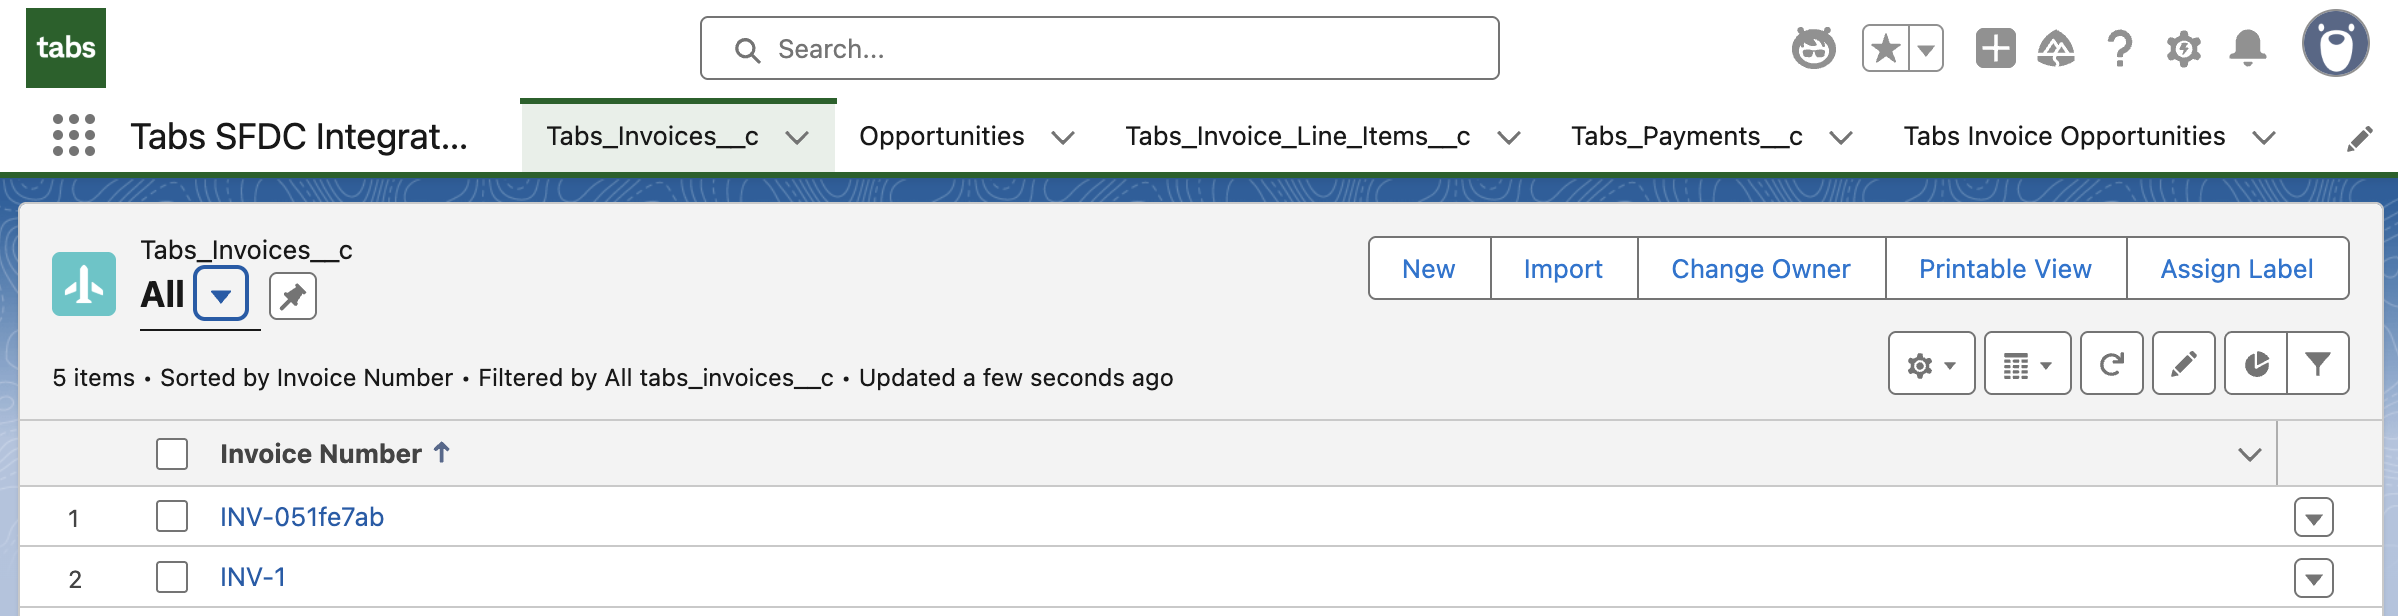2398x616 pixels.
Task: Check the box for INV-1
Action: coord(172,577)
